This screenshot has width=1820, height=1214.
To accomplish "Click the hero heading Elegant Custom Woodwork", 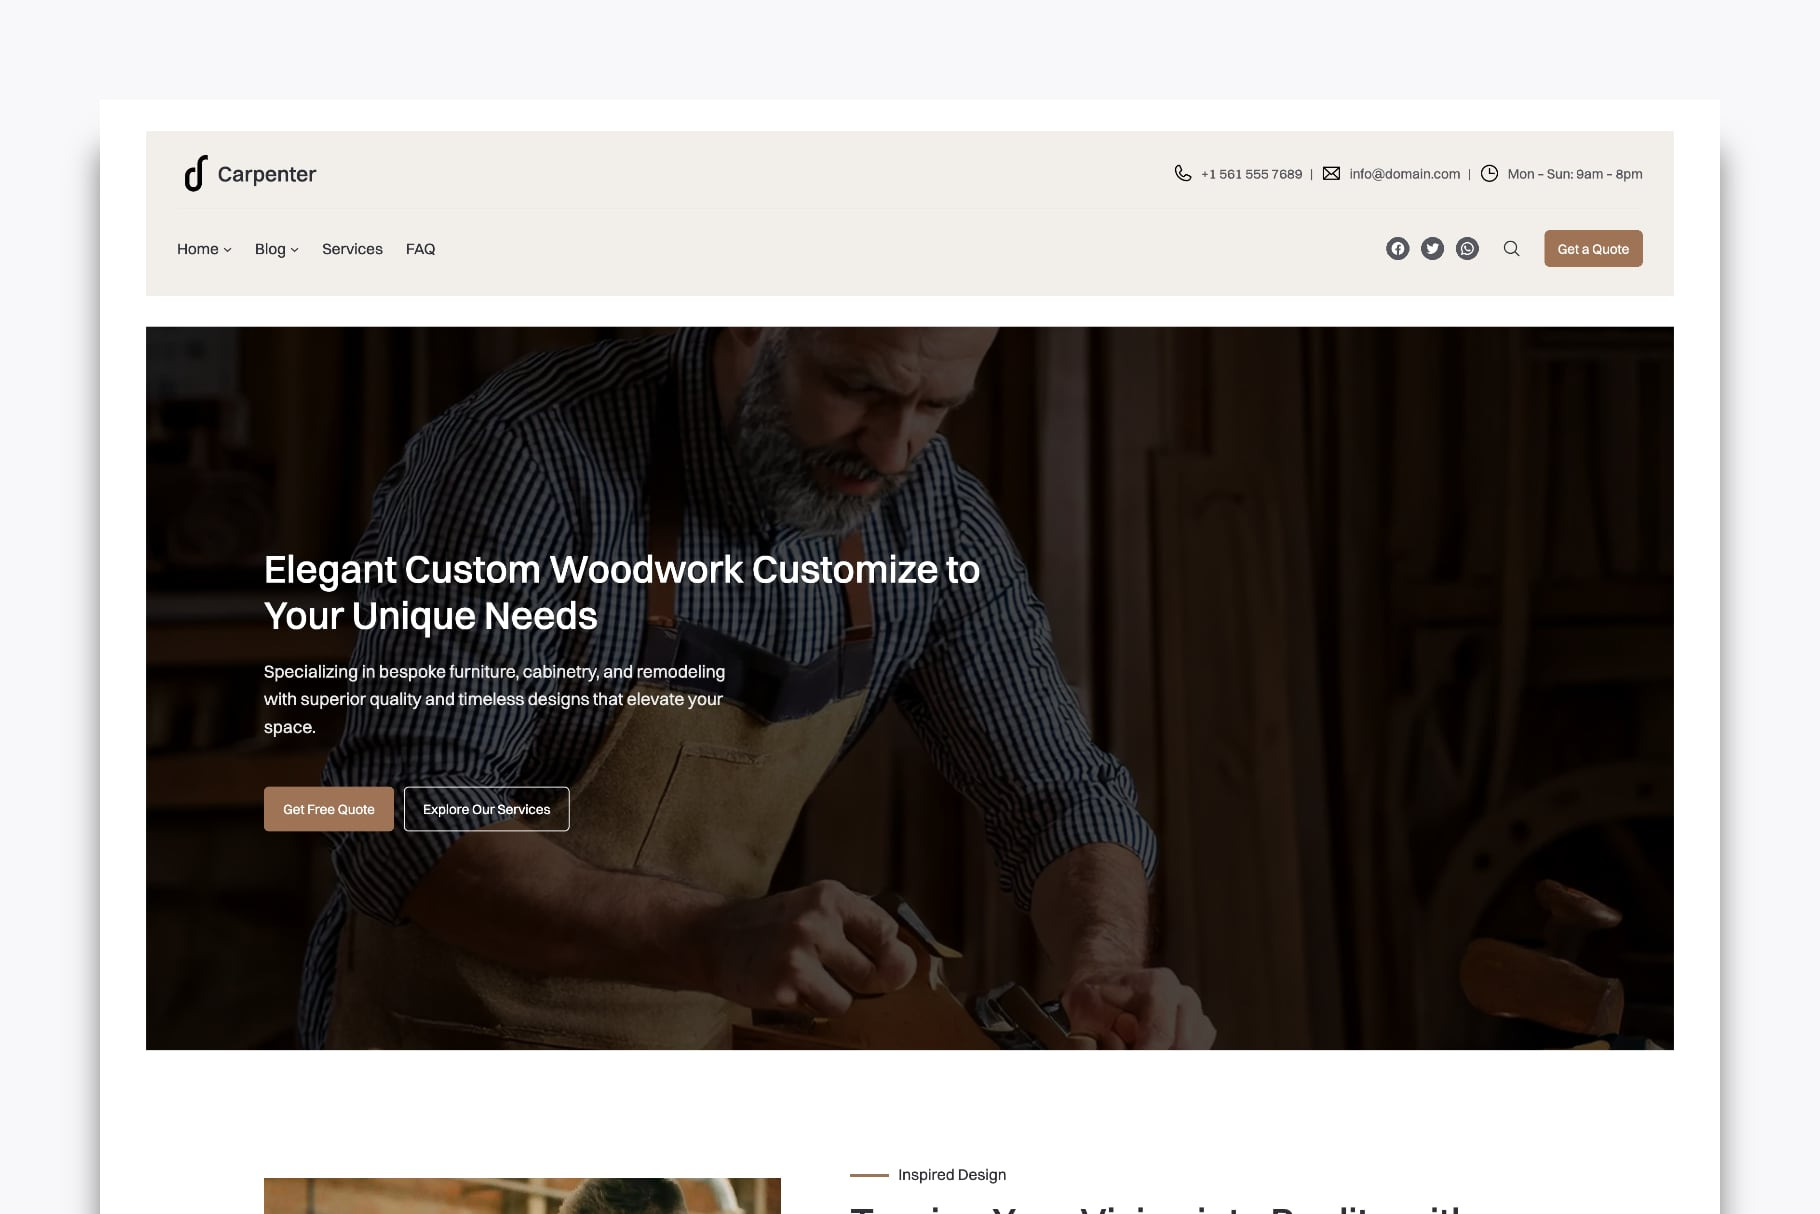I will coord(621,593).
